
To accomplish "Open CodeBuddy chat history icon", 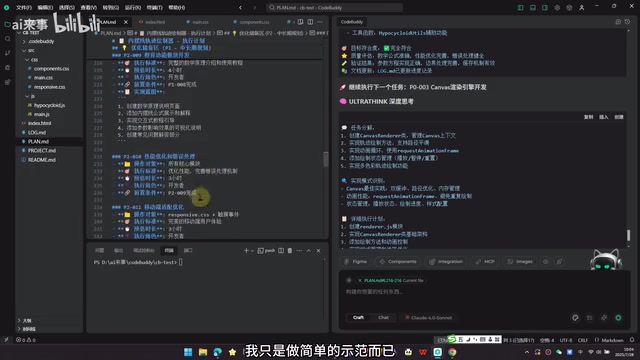I will pos(627,22).
